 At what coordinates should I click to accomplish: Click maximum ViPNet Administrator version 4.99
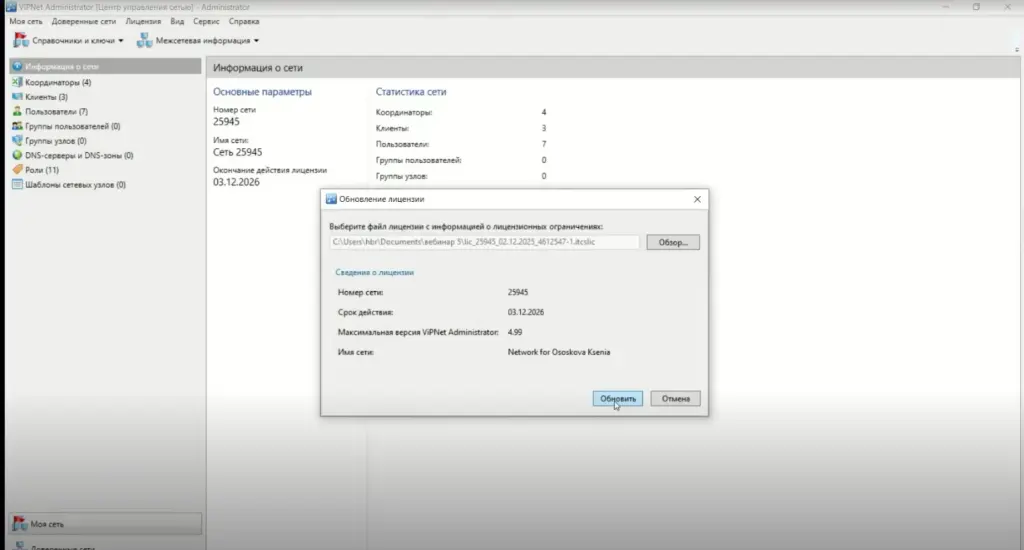click(x=515, y=332)
